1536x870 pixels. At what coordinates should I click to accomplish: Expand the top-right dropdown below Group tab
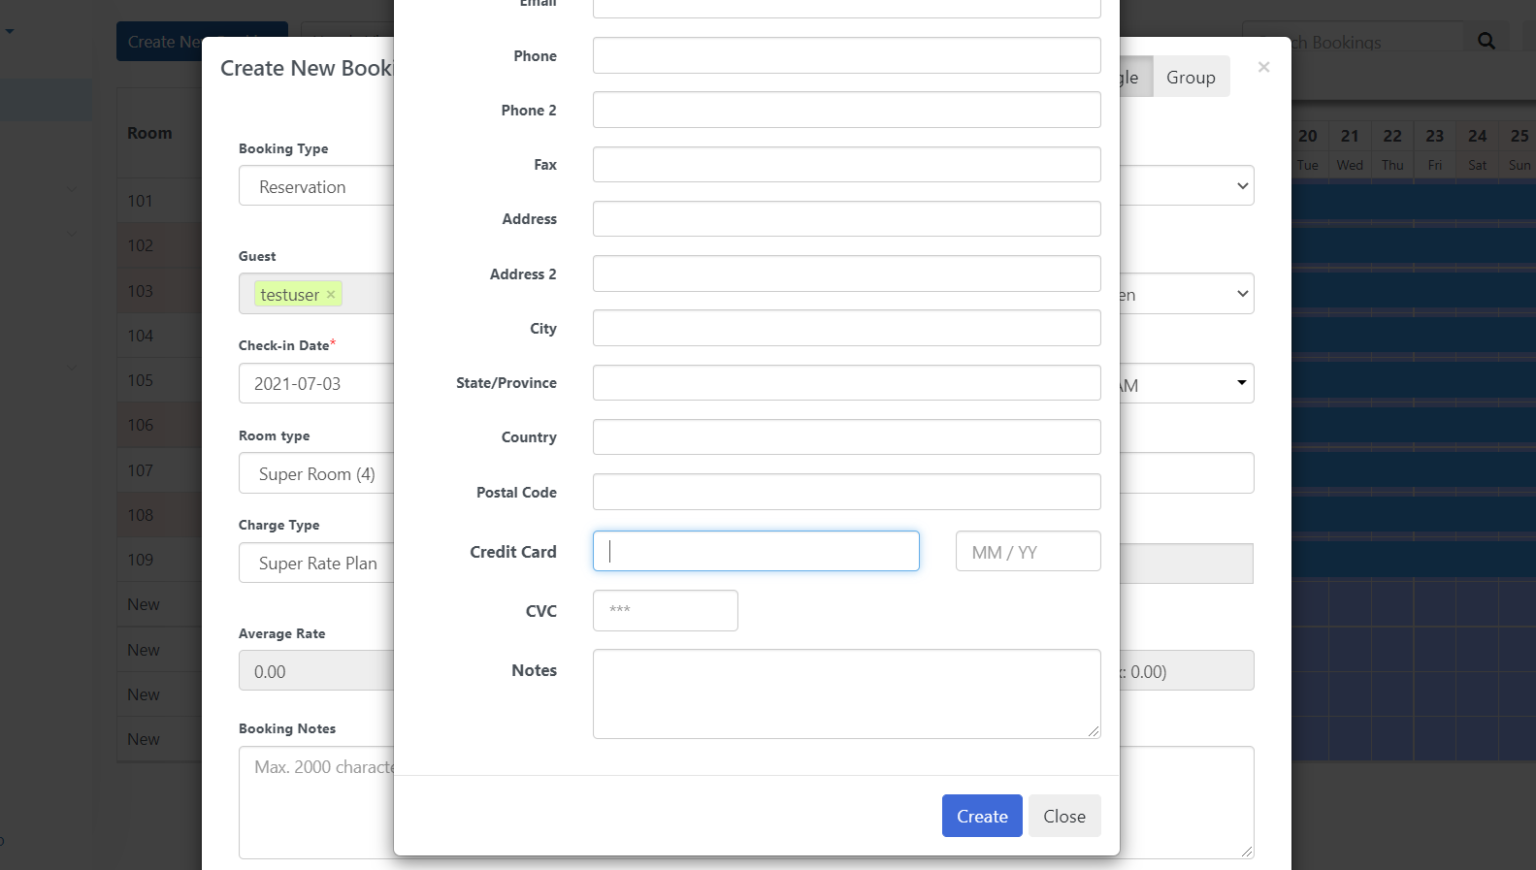pyautogui.click(x=1241, y=186)
